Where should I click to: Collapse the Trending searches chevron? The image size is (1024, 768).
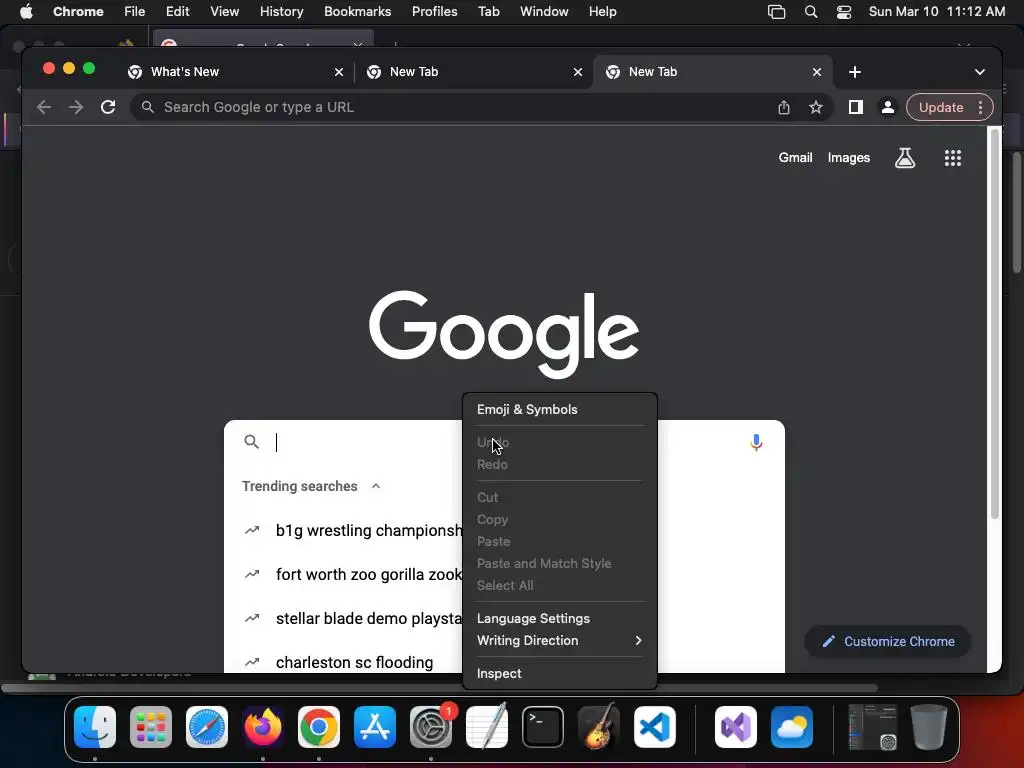[376, 486]
